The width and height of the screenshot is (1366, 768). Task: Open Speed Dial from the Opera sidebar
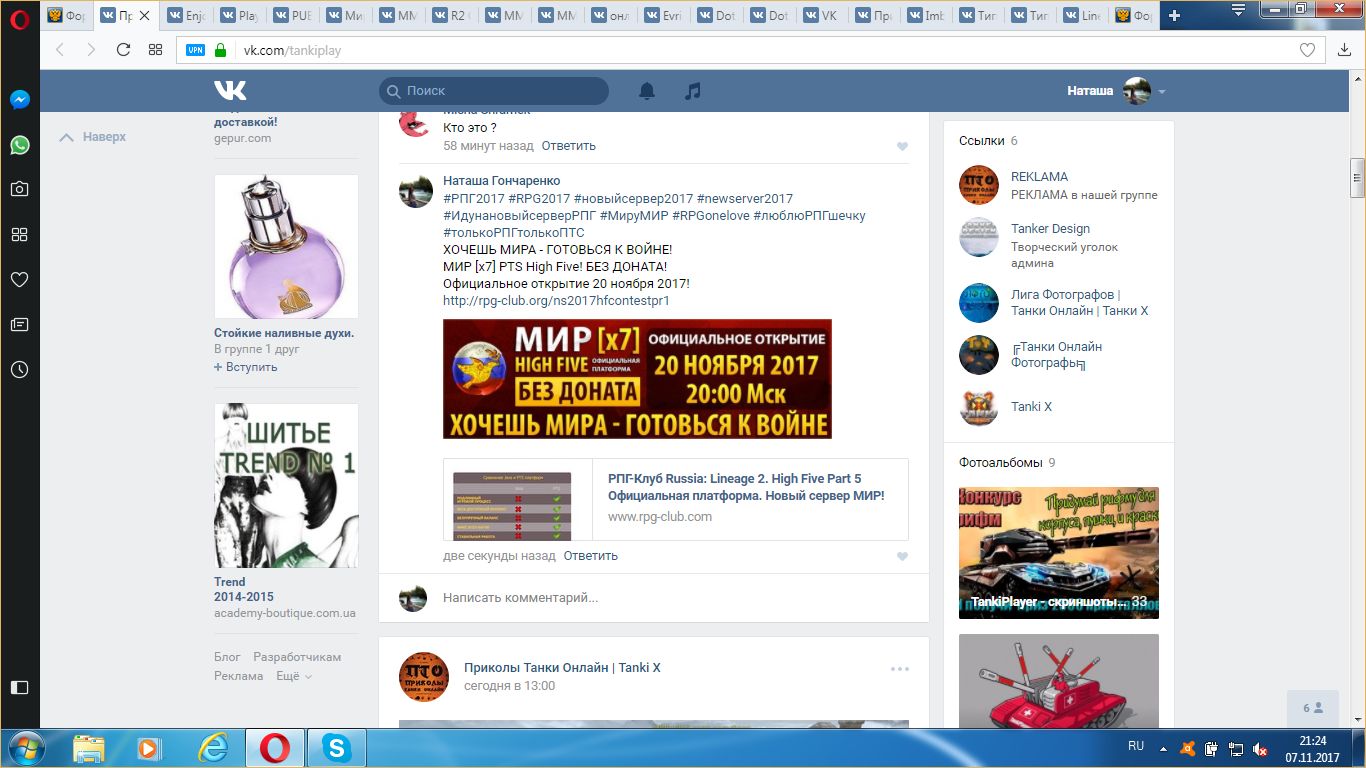coord(19,234)
